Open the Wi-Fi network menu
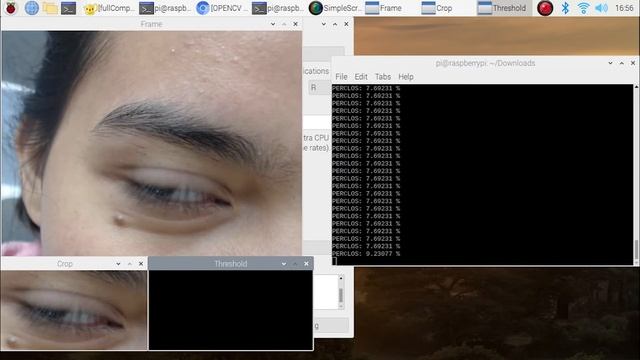 point(583,8)
